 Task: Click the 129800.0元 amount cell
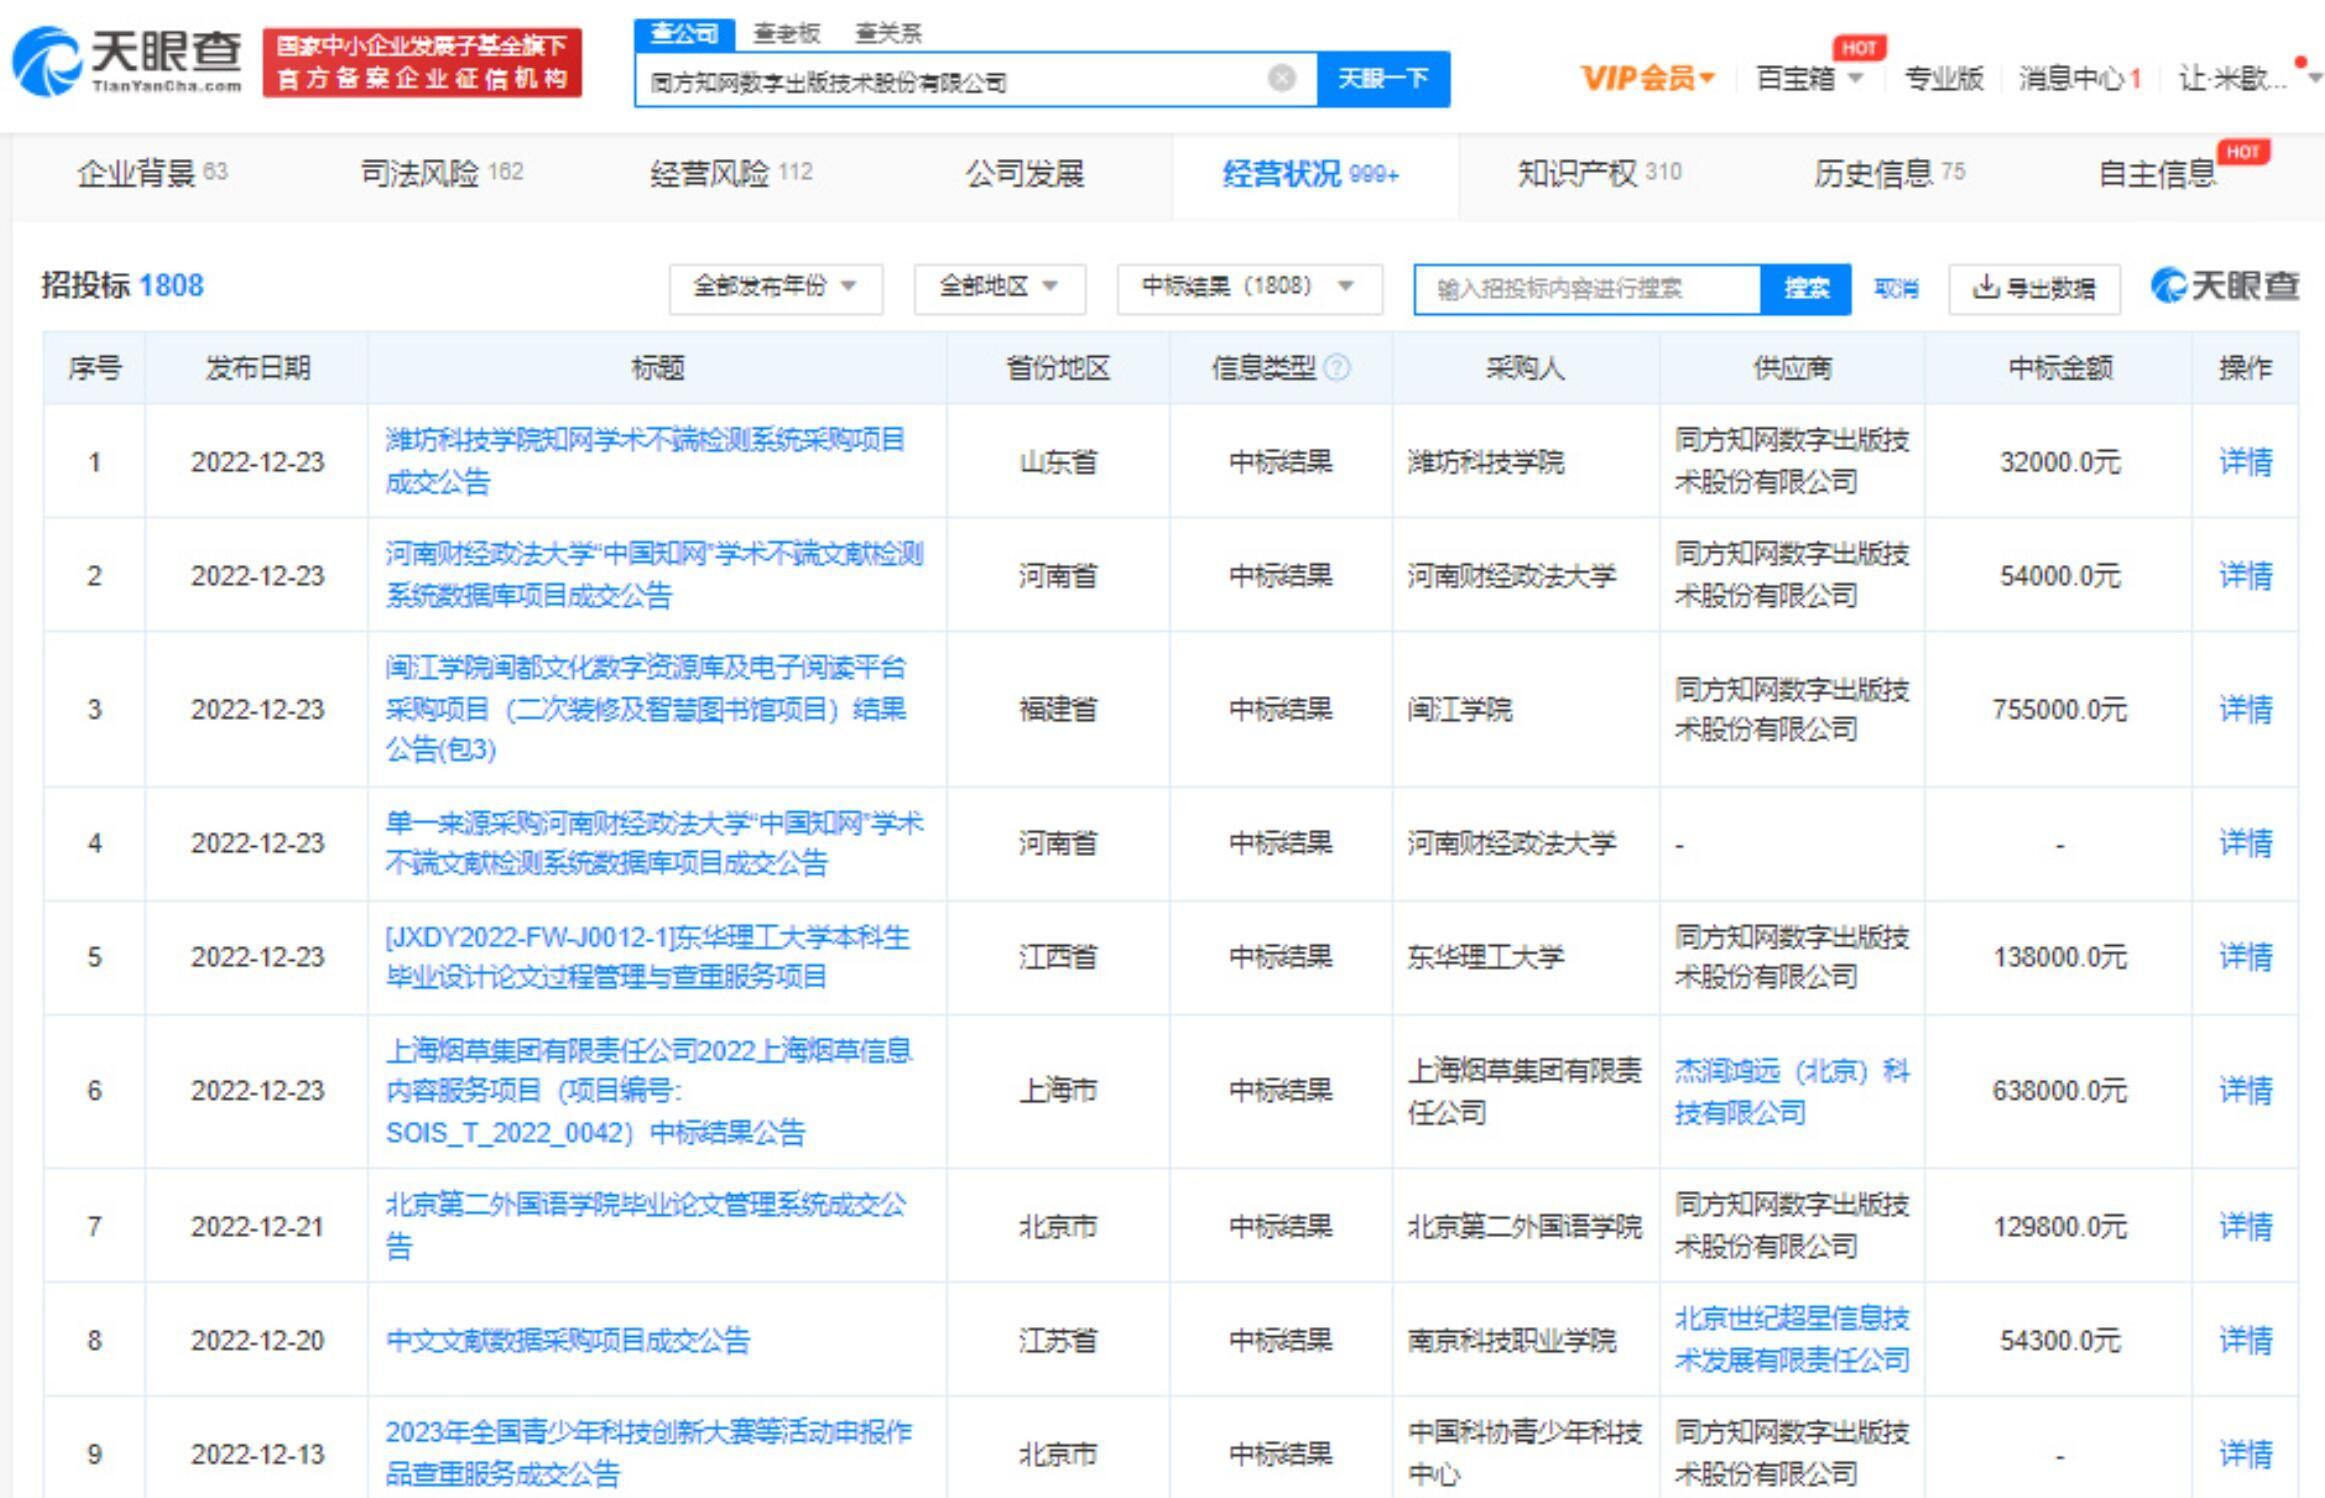pos(2059,1226)
